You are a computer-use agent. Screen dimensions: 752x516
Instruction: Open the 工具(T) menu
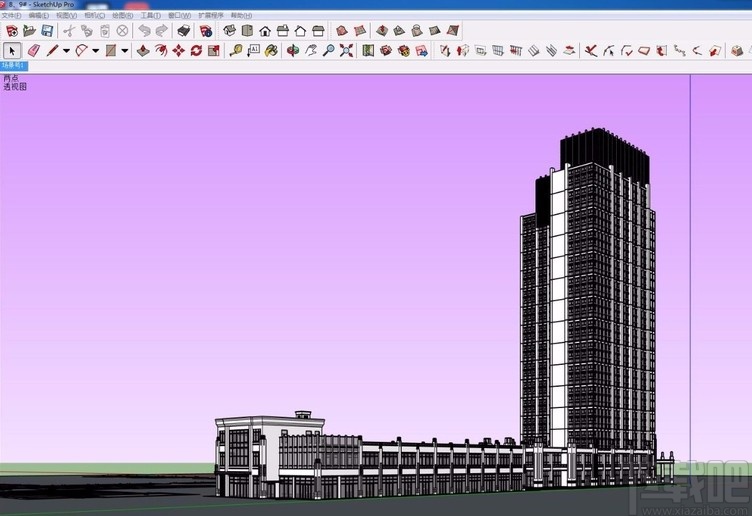(x=150, y=15)
